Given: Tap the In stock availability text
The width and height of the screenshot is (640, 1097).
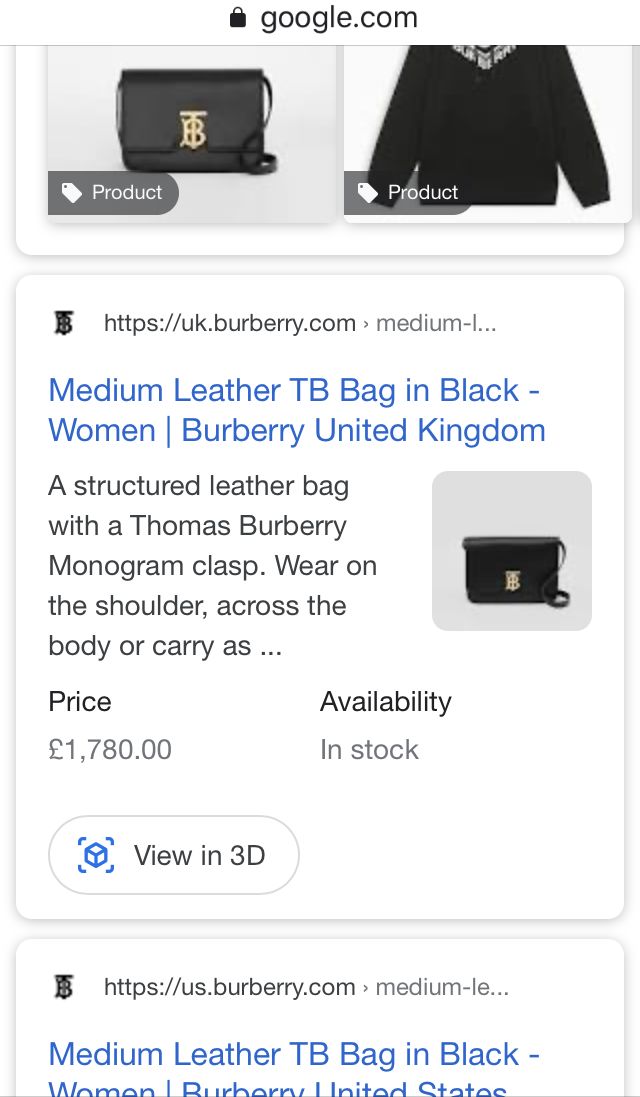Looking at the screenshot, I should coord(369,749).
